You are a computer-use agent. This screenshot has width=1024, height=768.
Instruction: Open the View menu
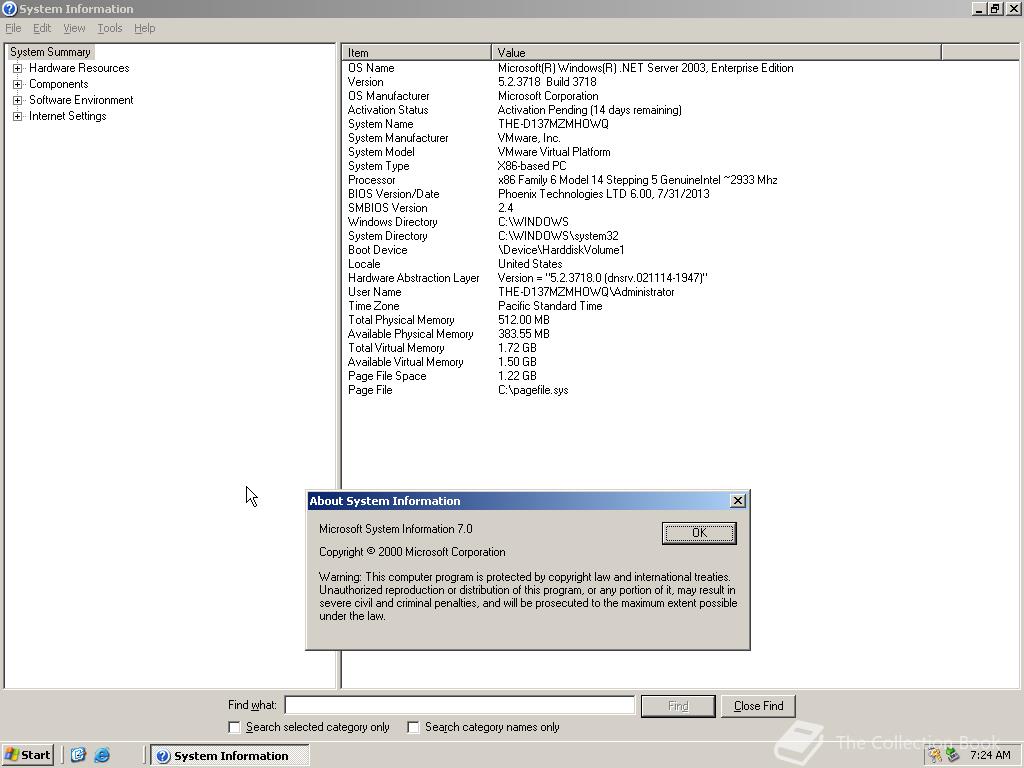click(74, 28)
